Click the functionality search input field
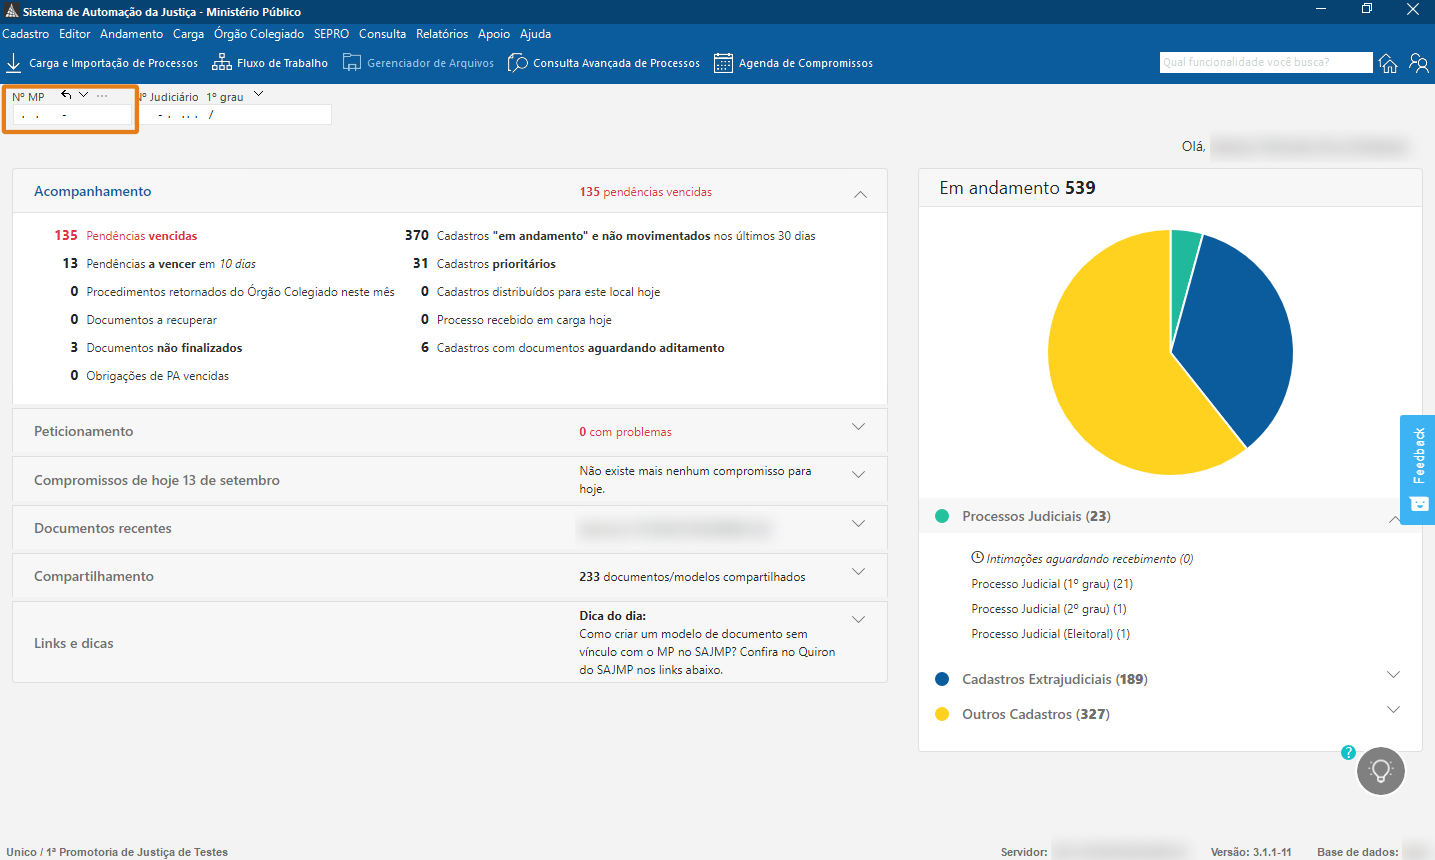The width and height of the screenshot is (1435, 860). point(1265,62)
